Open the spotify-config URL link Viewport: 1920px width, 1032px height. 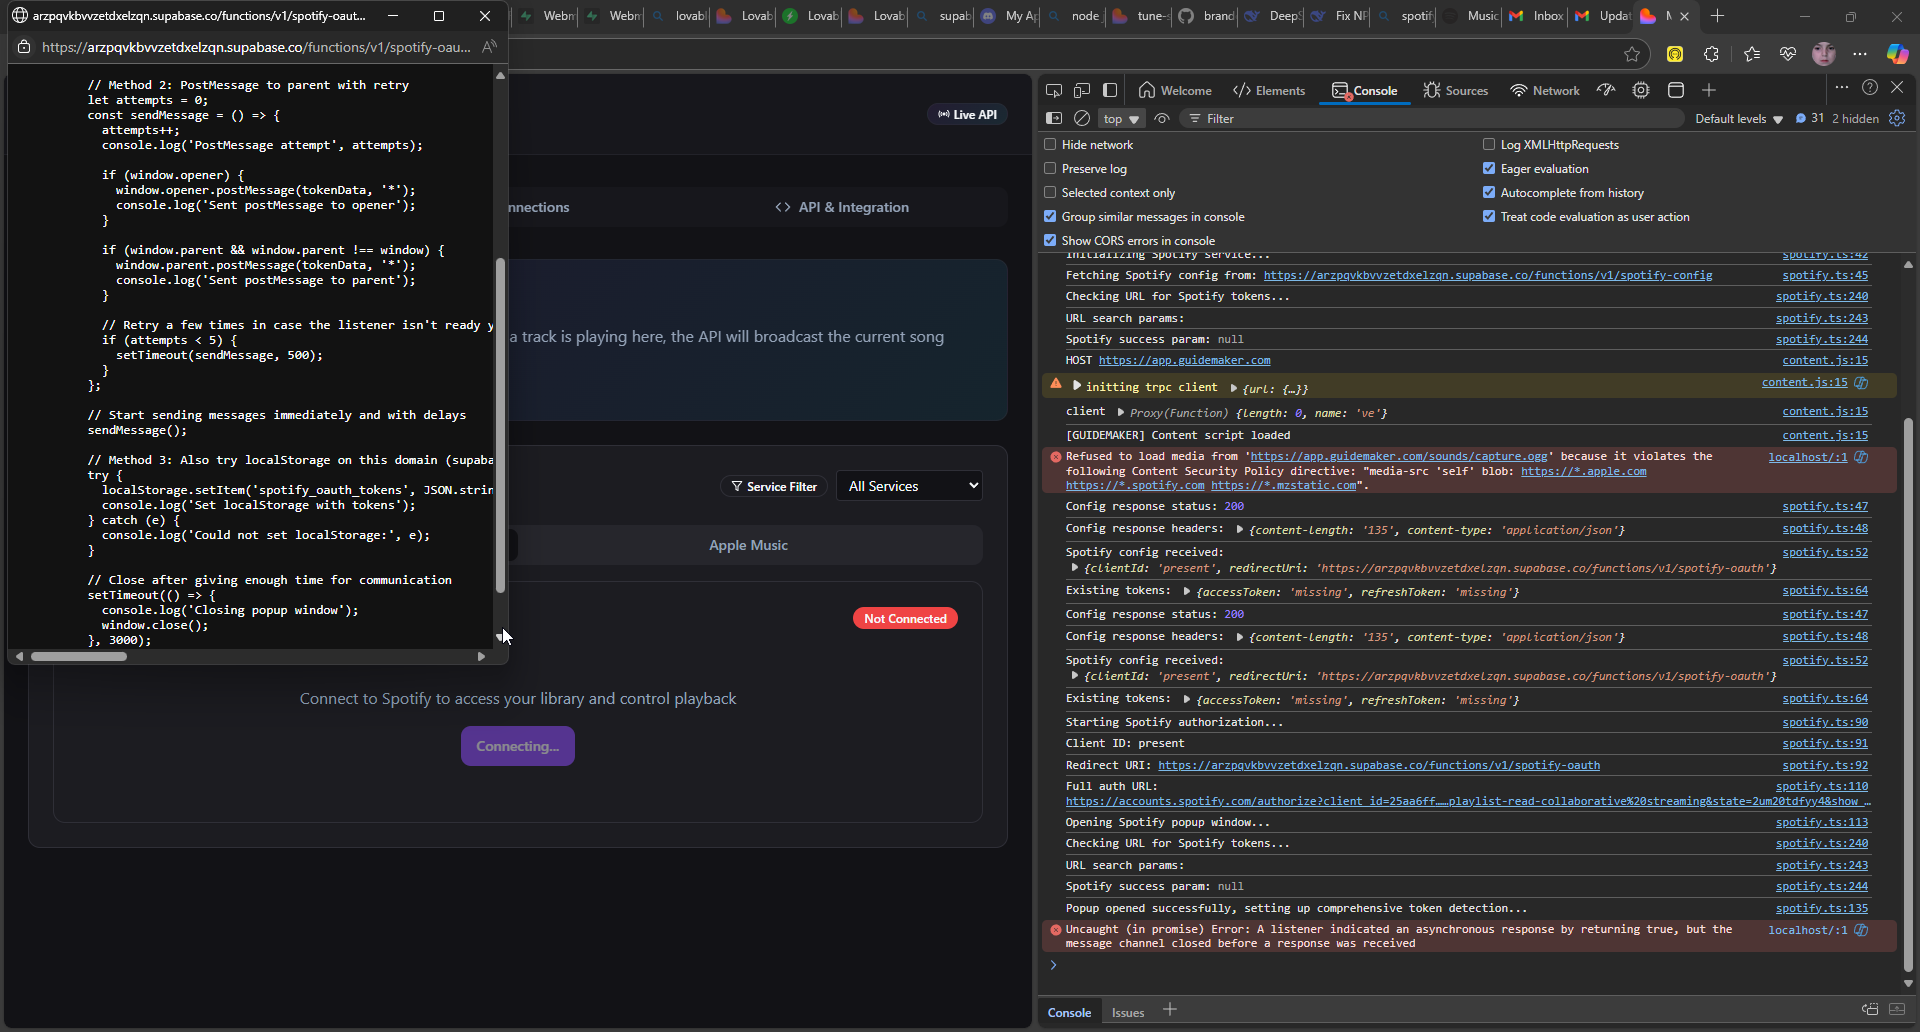1487,275
